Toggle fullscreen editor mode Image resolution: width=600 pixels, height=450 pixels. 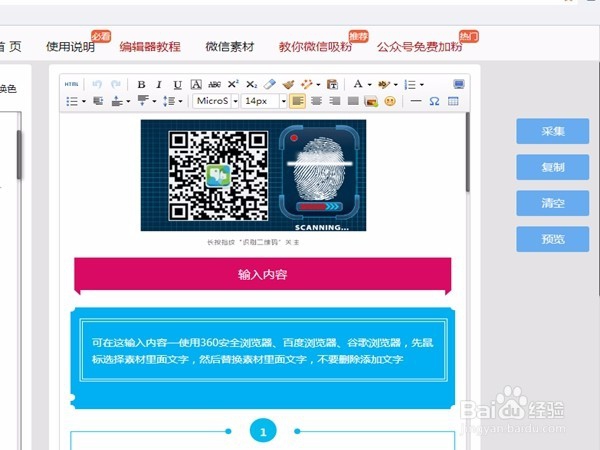coord(459,84)
